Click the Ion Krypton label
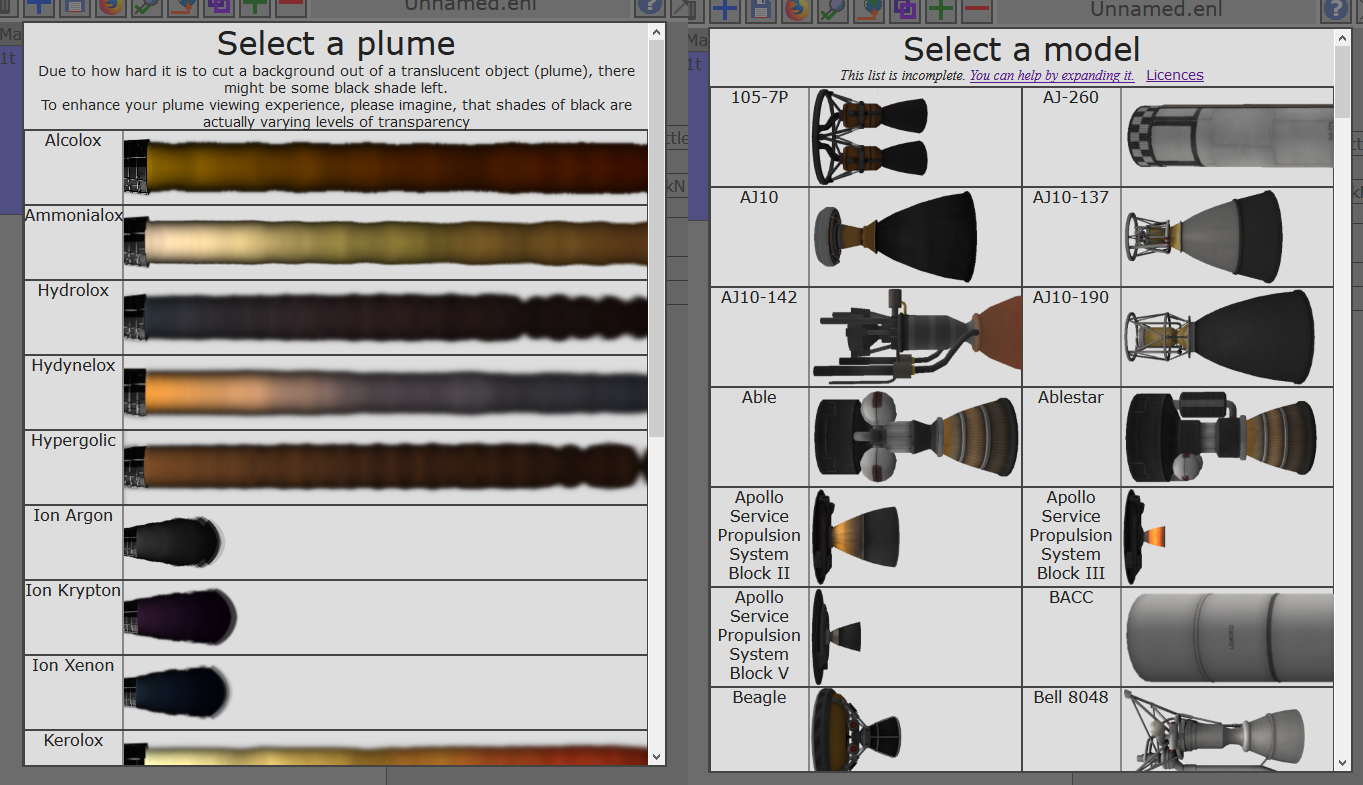Screen dimensions: 1363x785 click(x=73, y=591)
